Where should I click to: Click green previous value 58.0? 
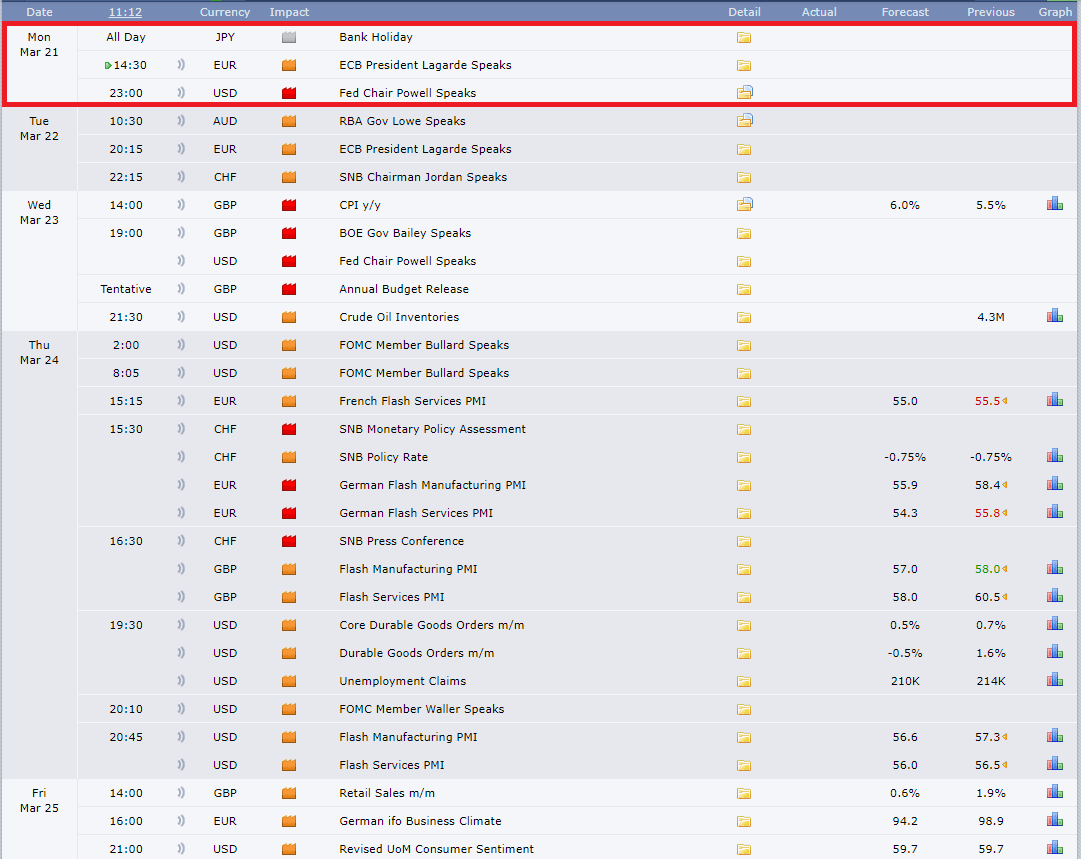(x=987, y=569)
